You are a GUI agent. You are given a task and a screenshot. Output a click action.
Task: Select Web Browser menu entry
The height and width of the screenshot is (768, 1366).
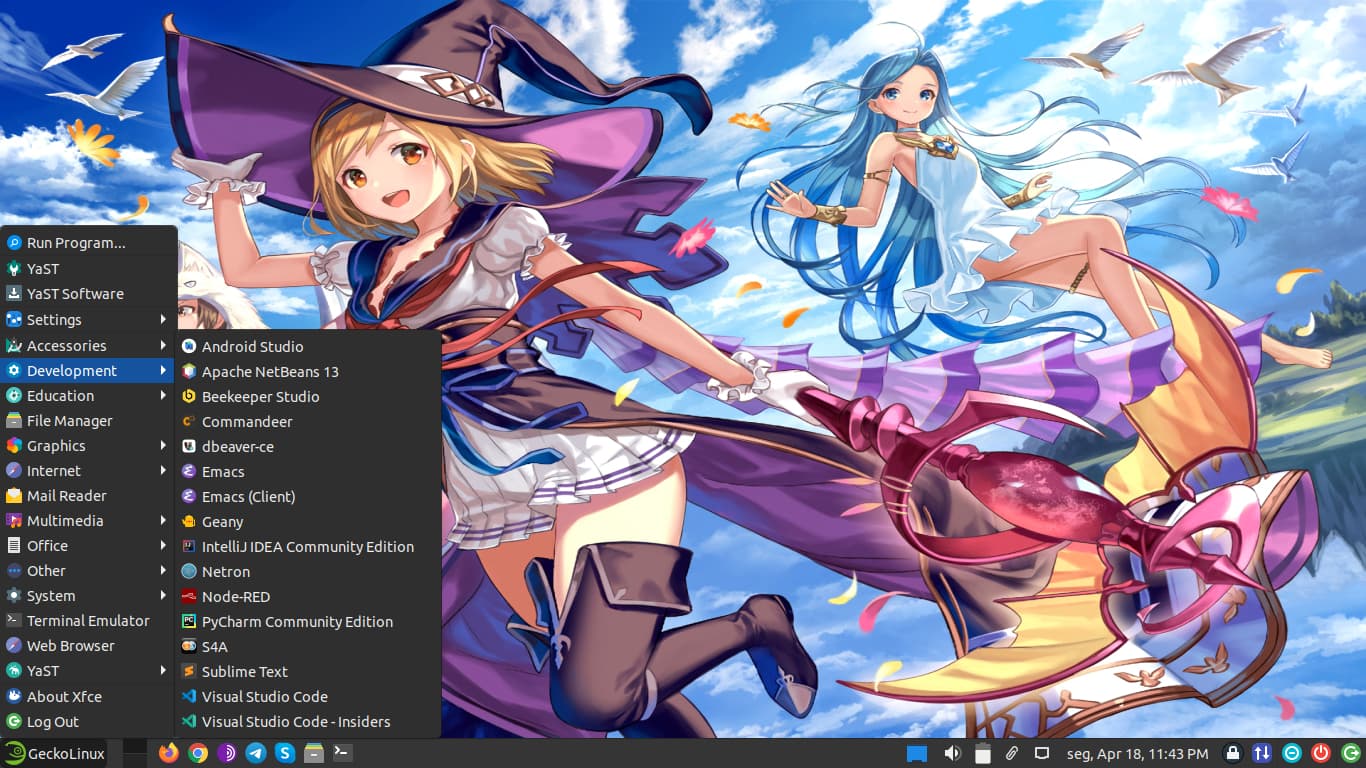[88, 646]
